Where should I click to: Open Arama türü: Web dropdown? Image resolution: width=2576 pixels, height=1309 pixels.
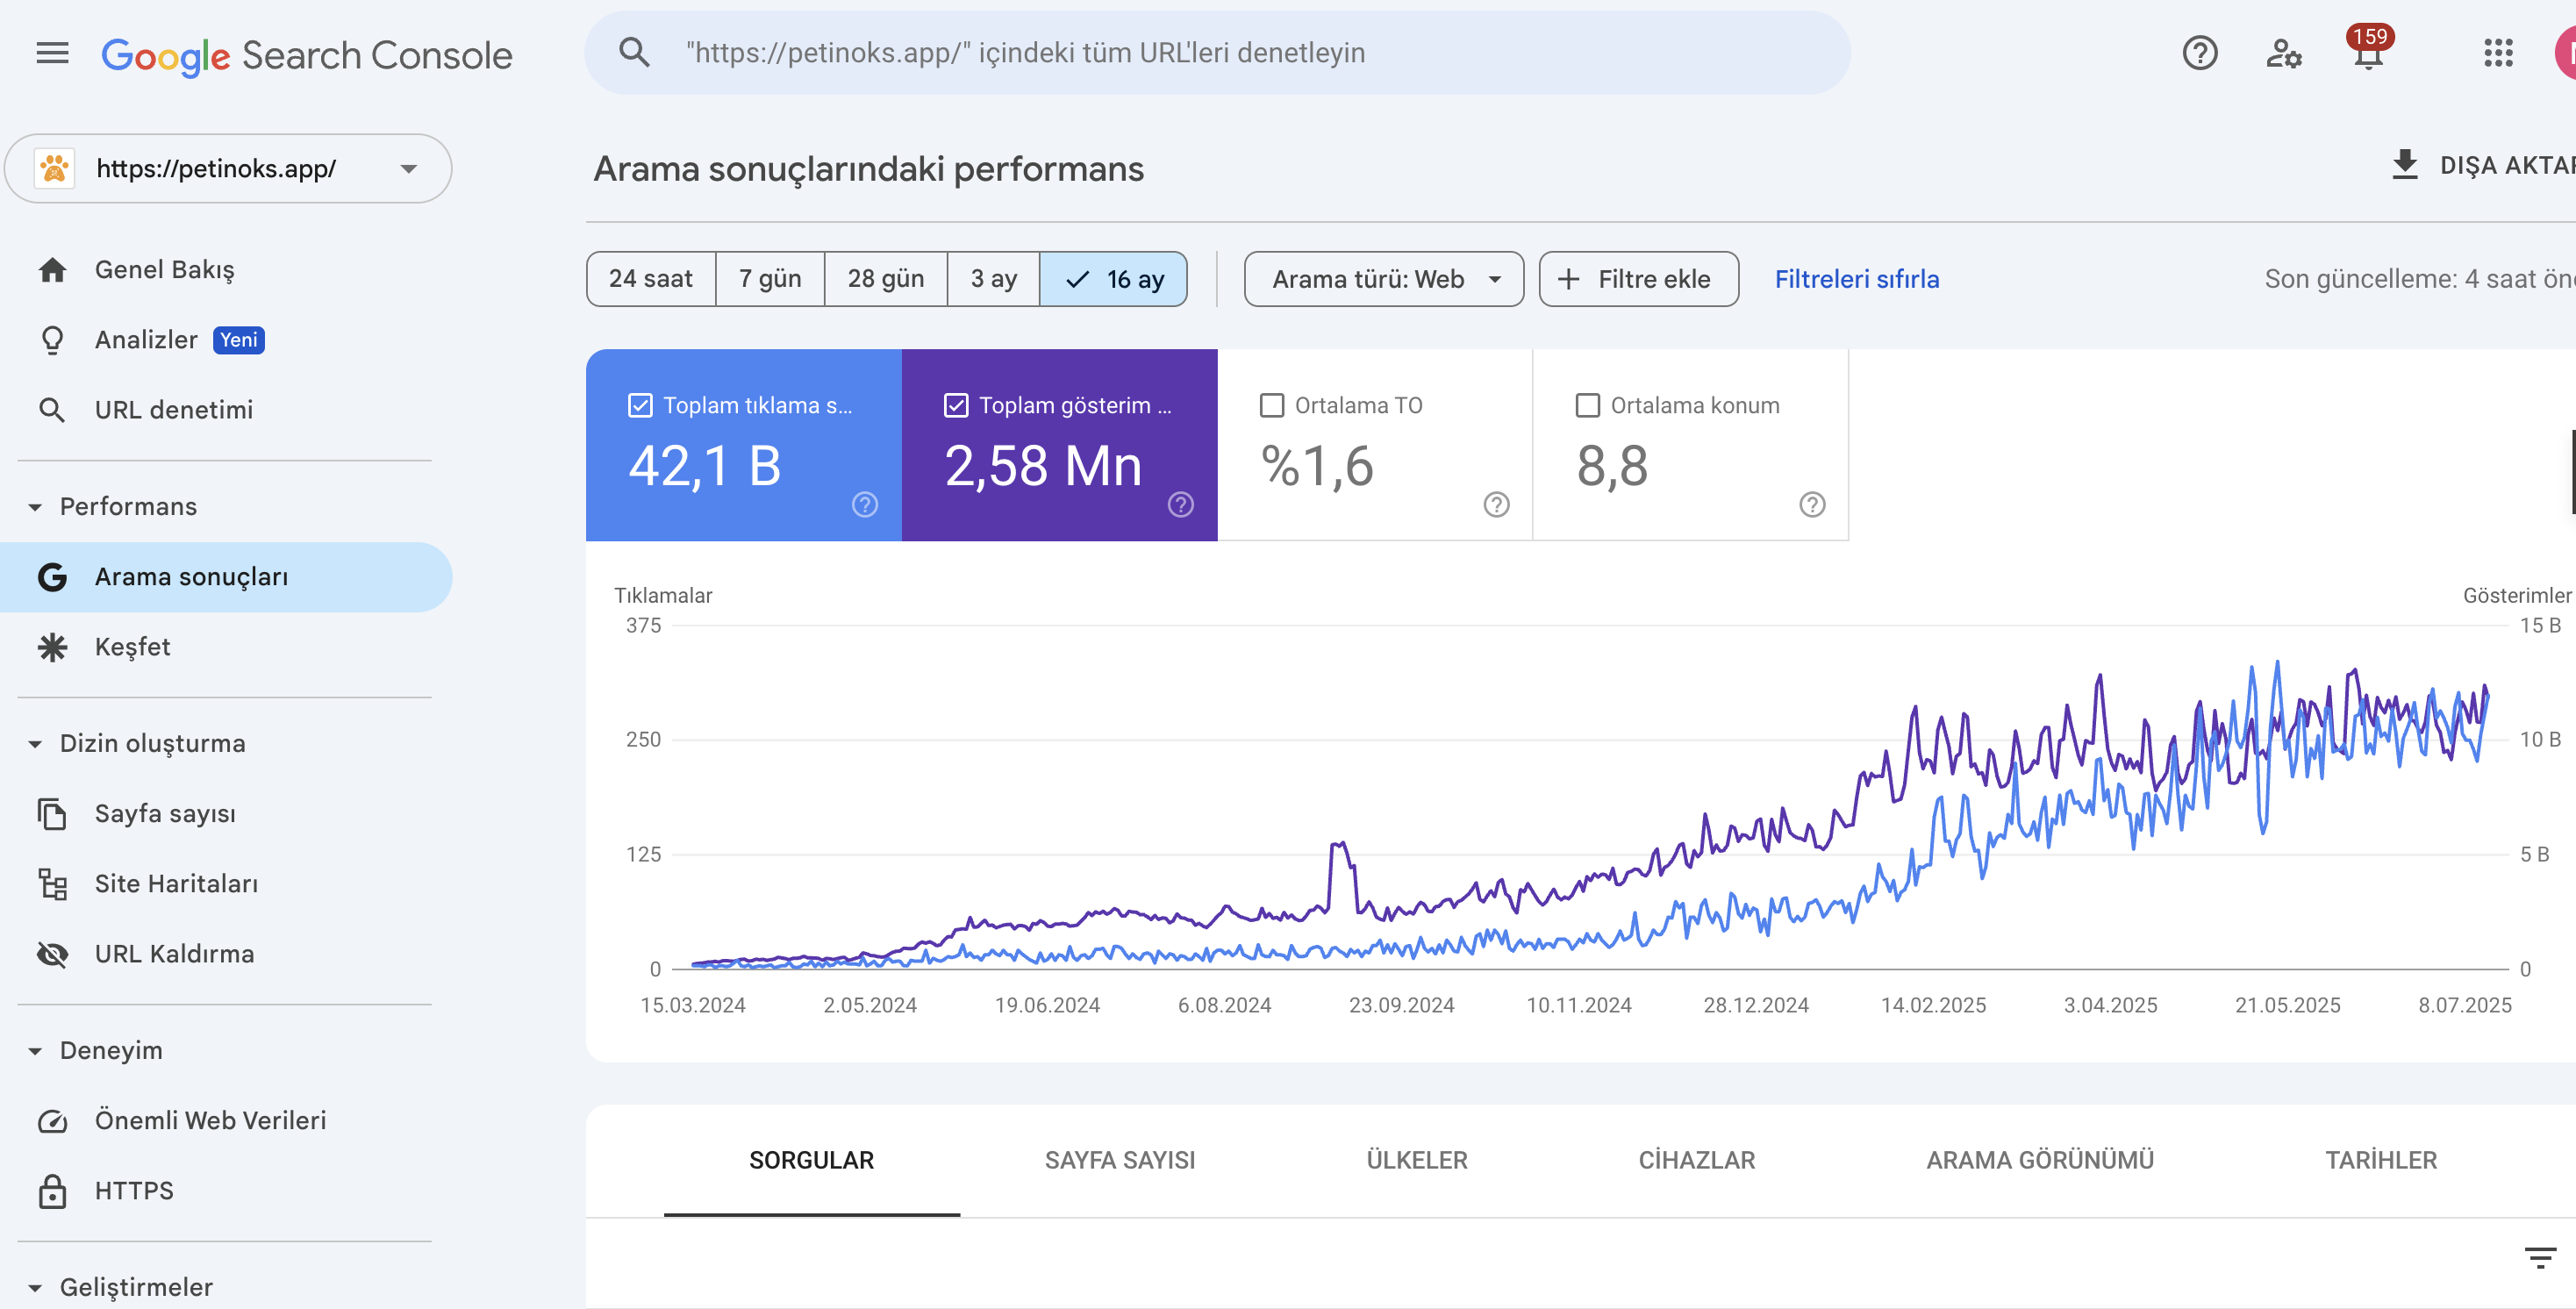(x=1383, y=279)
